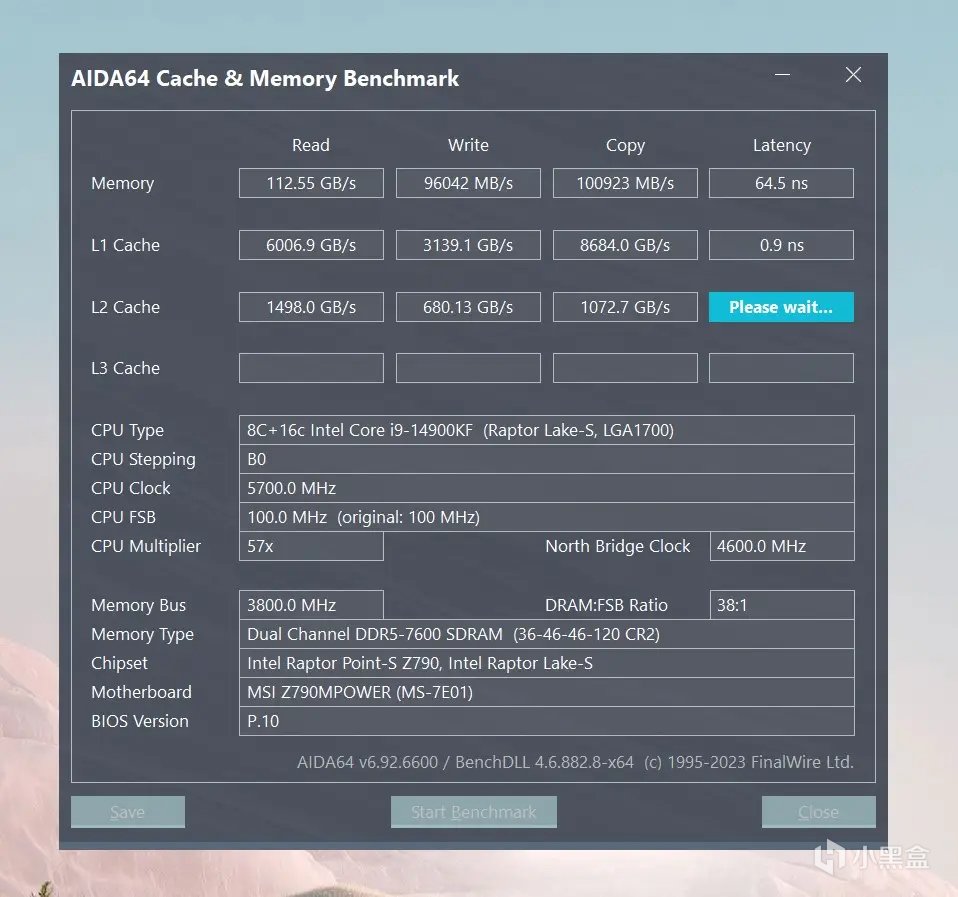Click the CPU Multiplier value 57x

pyautogui.click(x=311, y=546)
